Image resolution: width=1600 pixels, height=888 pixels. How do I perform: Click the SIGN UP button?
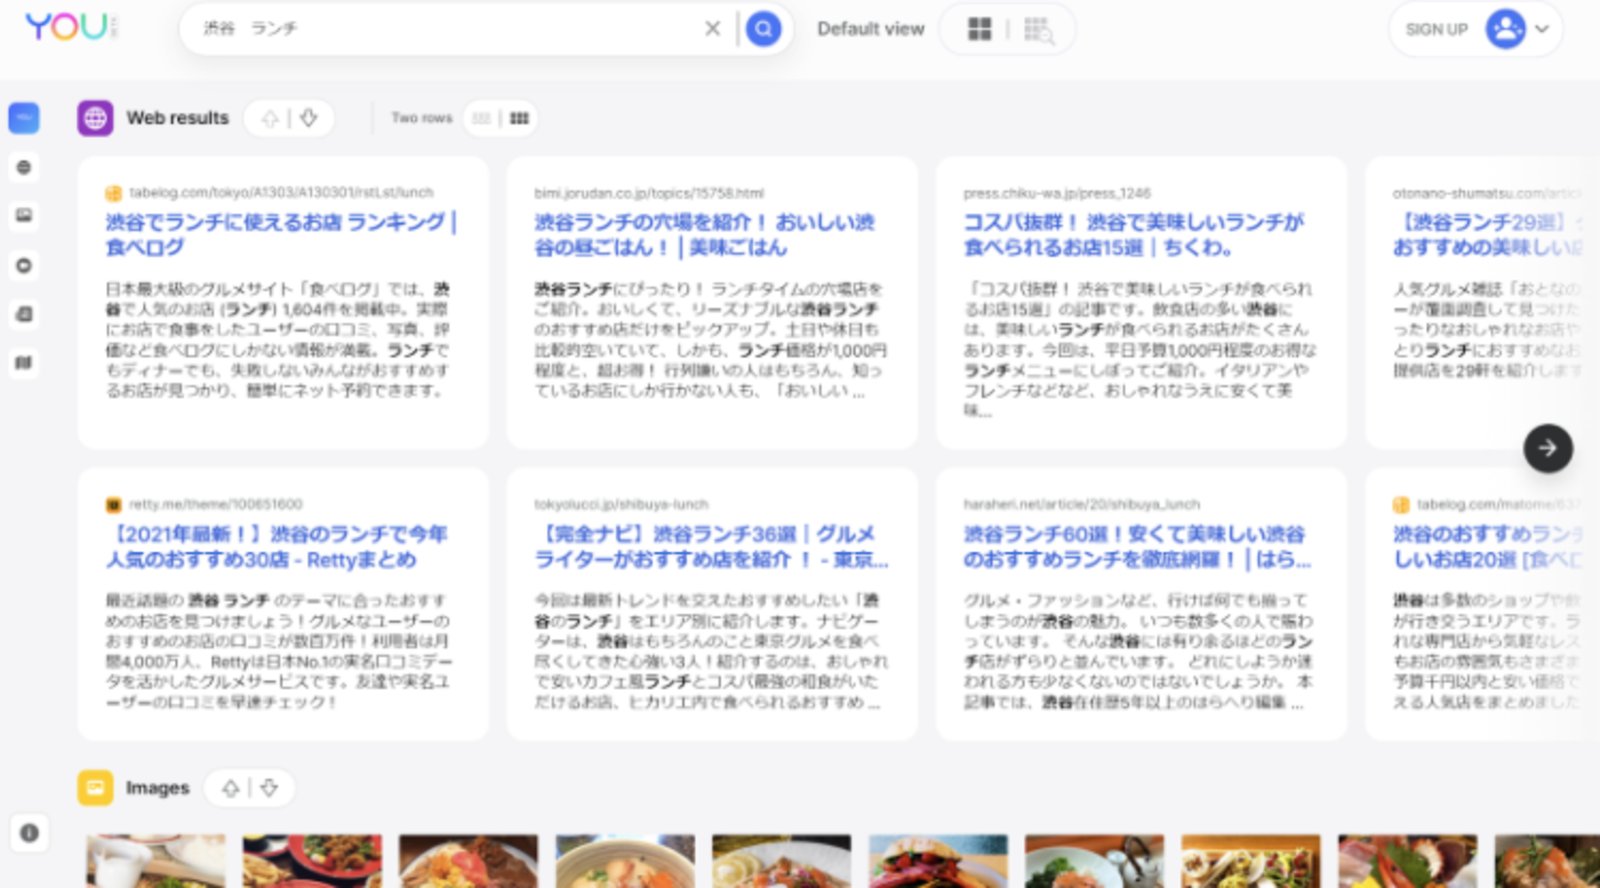tap(1436, 29)
